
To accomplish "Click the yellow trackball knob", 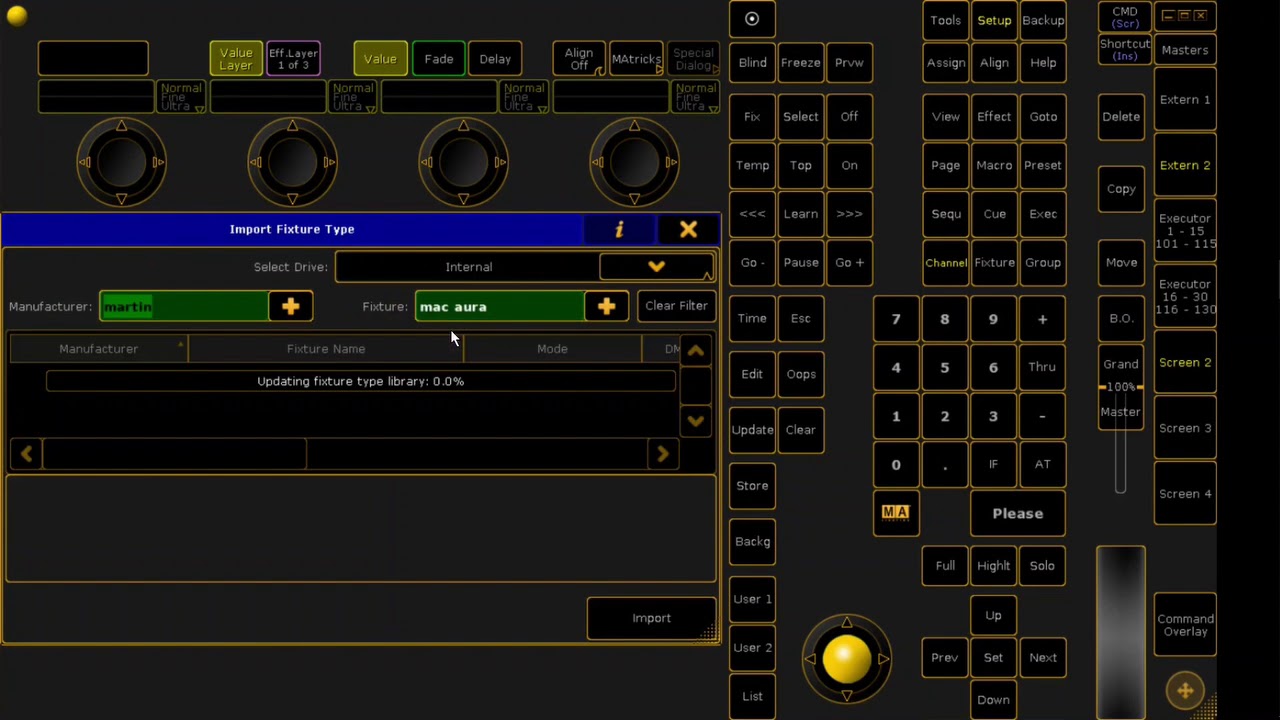I will 846,658.
